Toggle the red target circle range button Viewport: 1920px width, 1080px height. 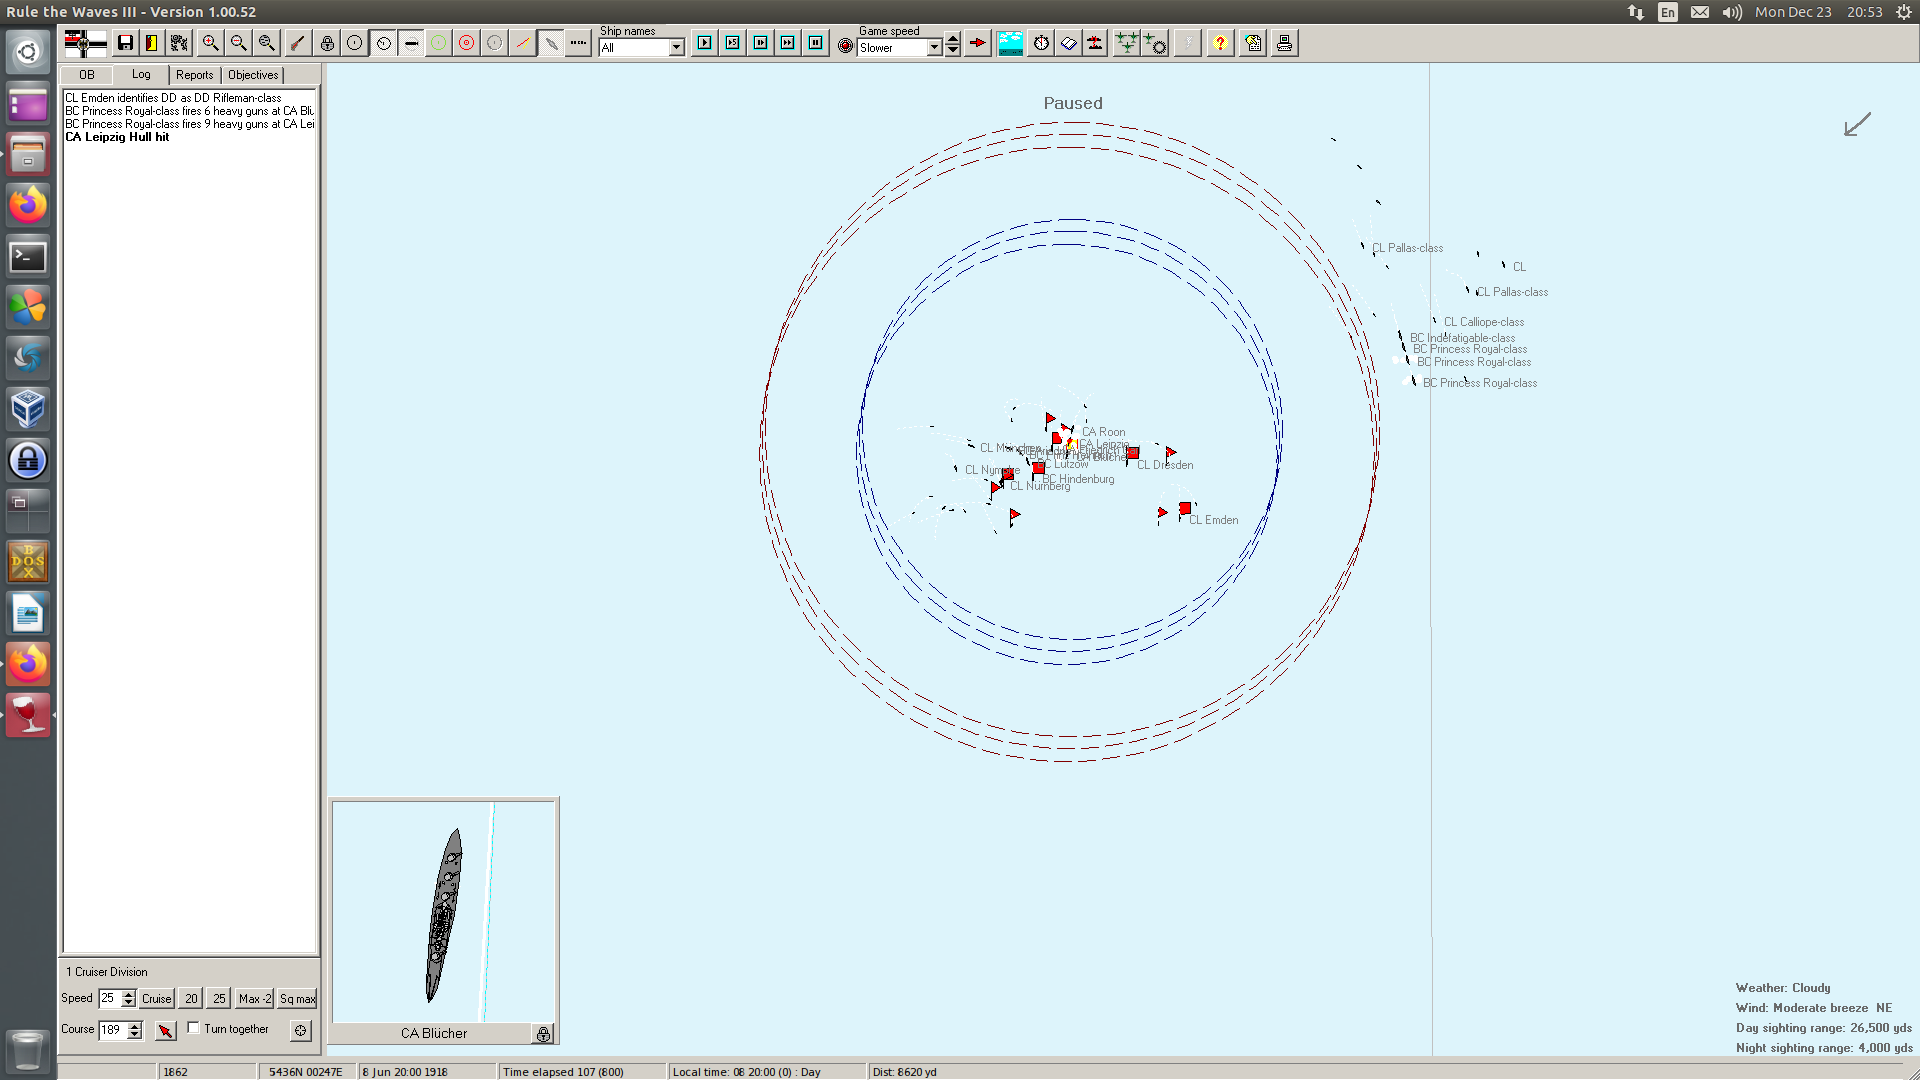tap(466, 43)
